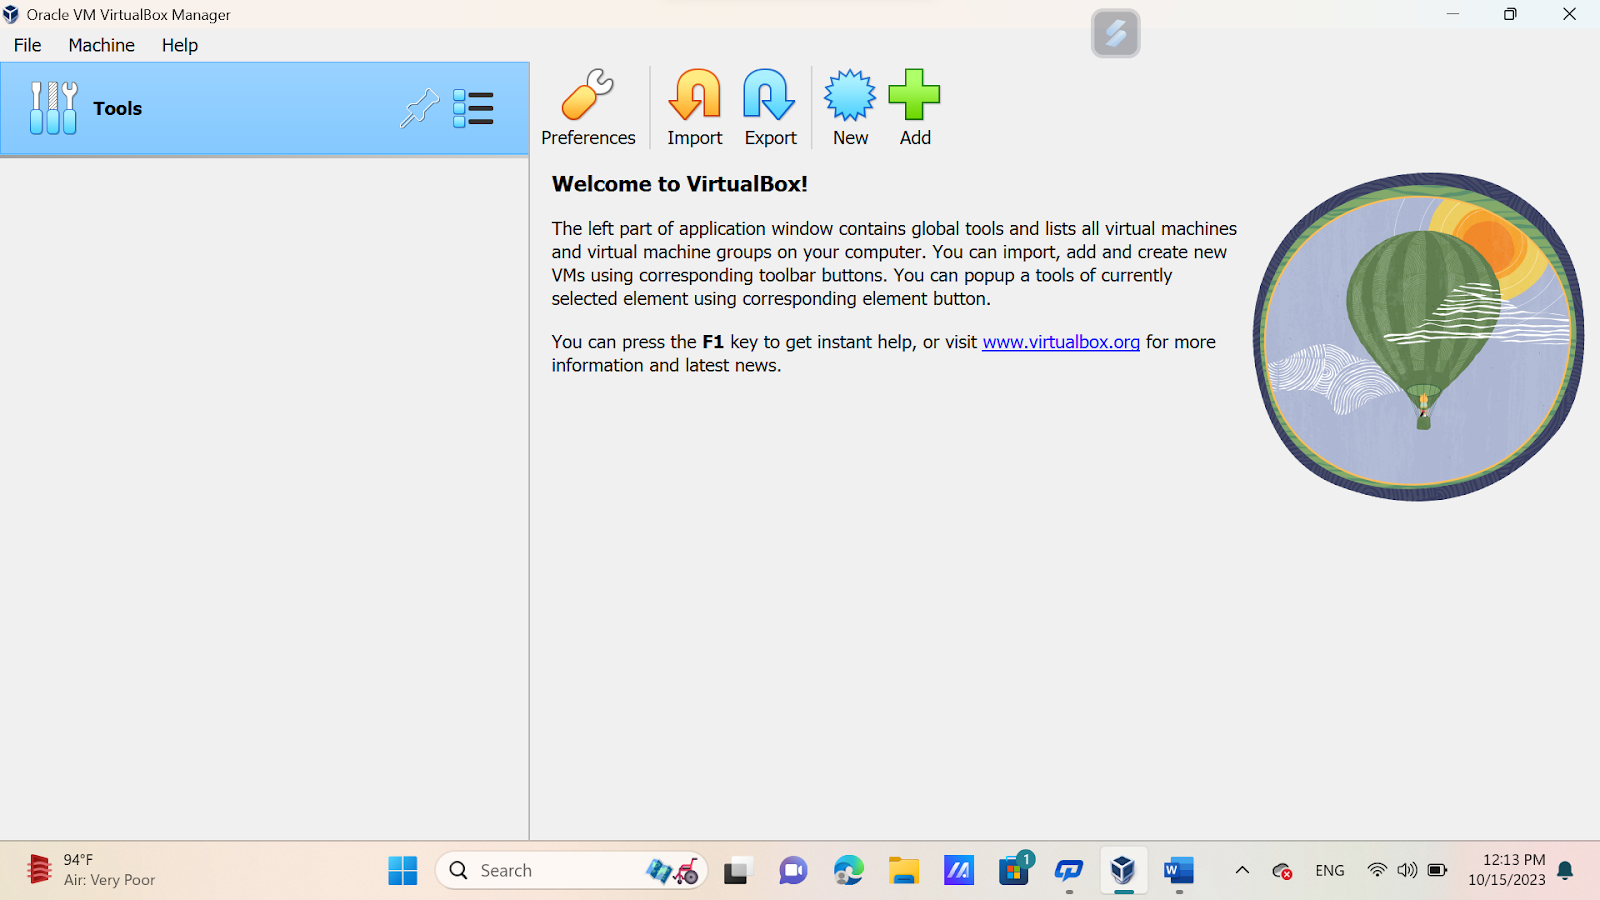Click the Welcome to VirtualBox! heading

pos(680,184)
